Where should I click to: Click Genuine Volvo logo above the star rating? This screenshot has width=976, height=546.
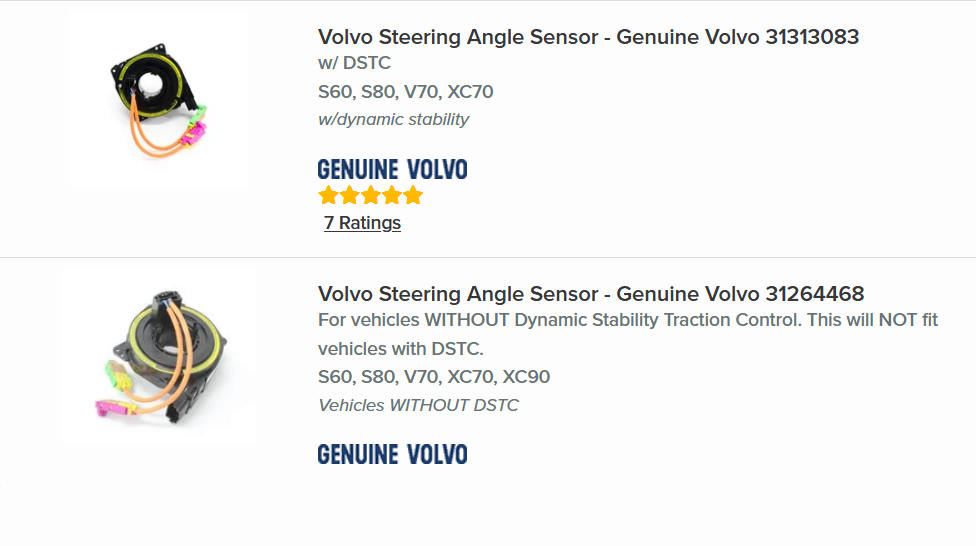392,169
